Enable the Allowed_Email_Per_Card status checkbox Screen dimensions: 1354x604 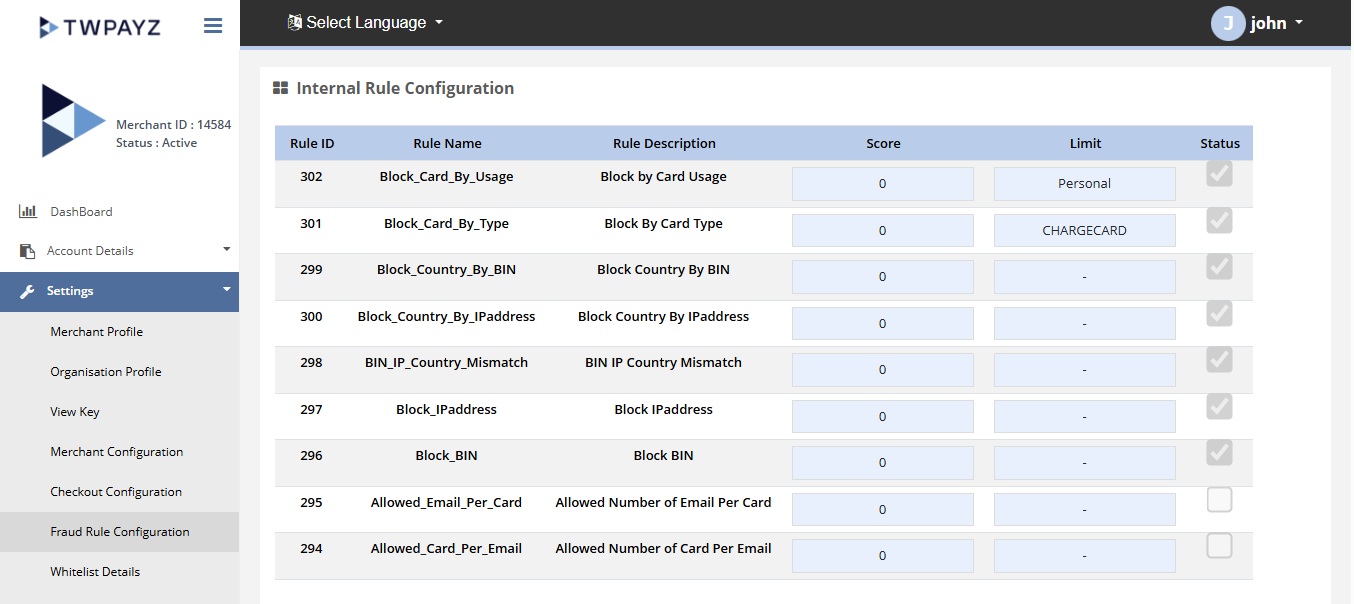[1219, 500]
